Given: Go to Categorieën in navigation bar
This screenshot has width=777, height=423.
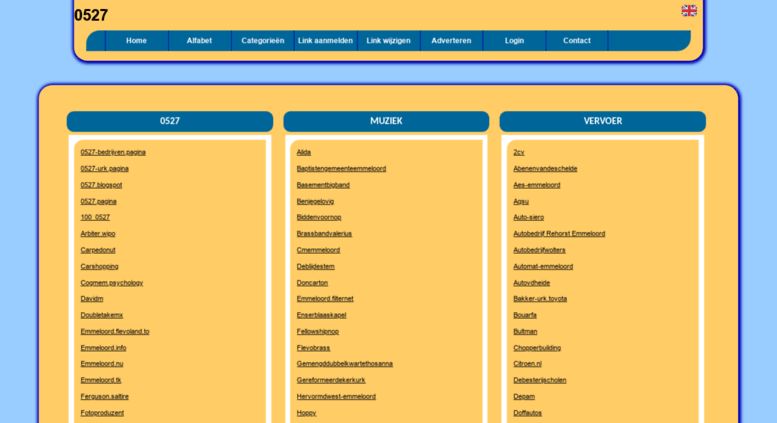Looking at the screenshot, I should (263, 41).
